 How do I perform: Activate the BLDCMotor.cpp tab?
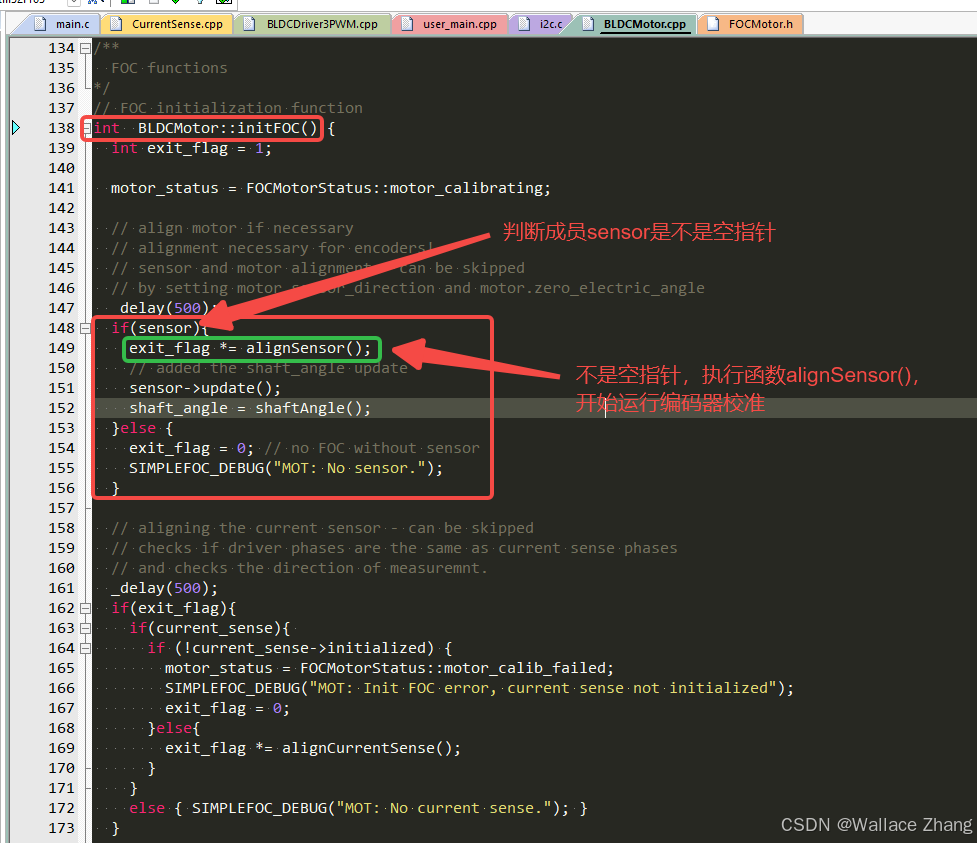tap(635, 24)
